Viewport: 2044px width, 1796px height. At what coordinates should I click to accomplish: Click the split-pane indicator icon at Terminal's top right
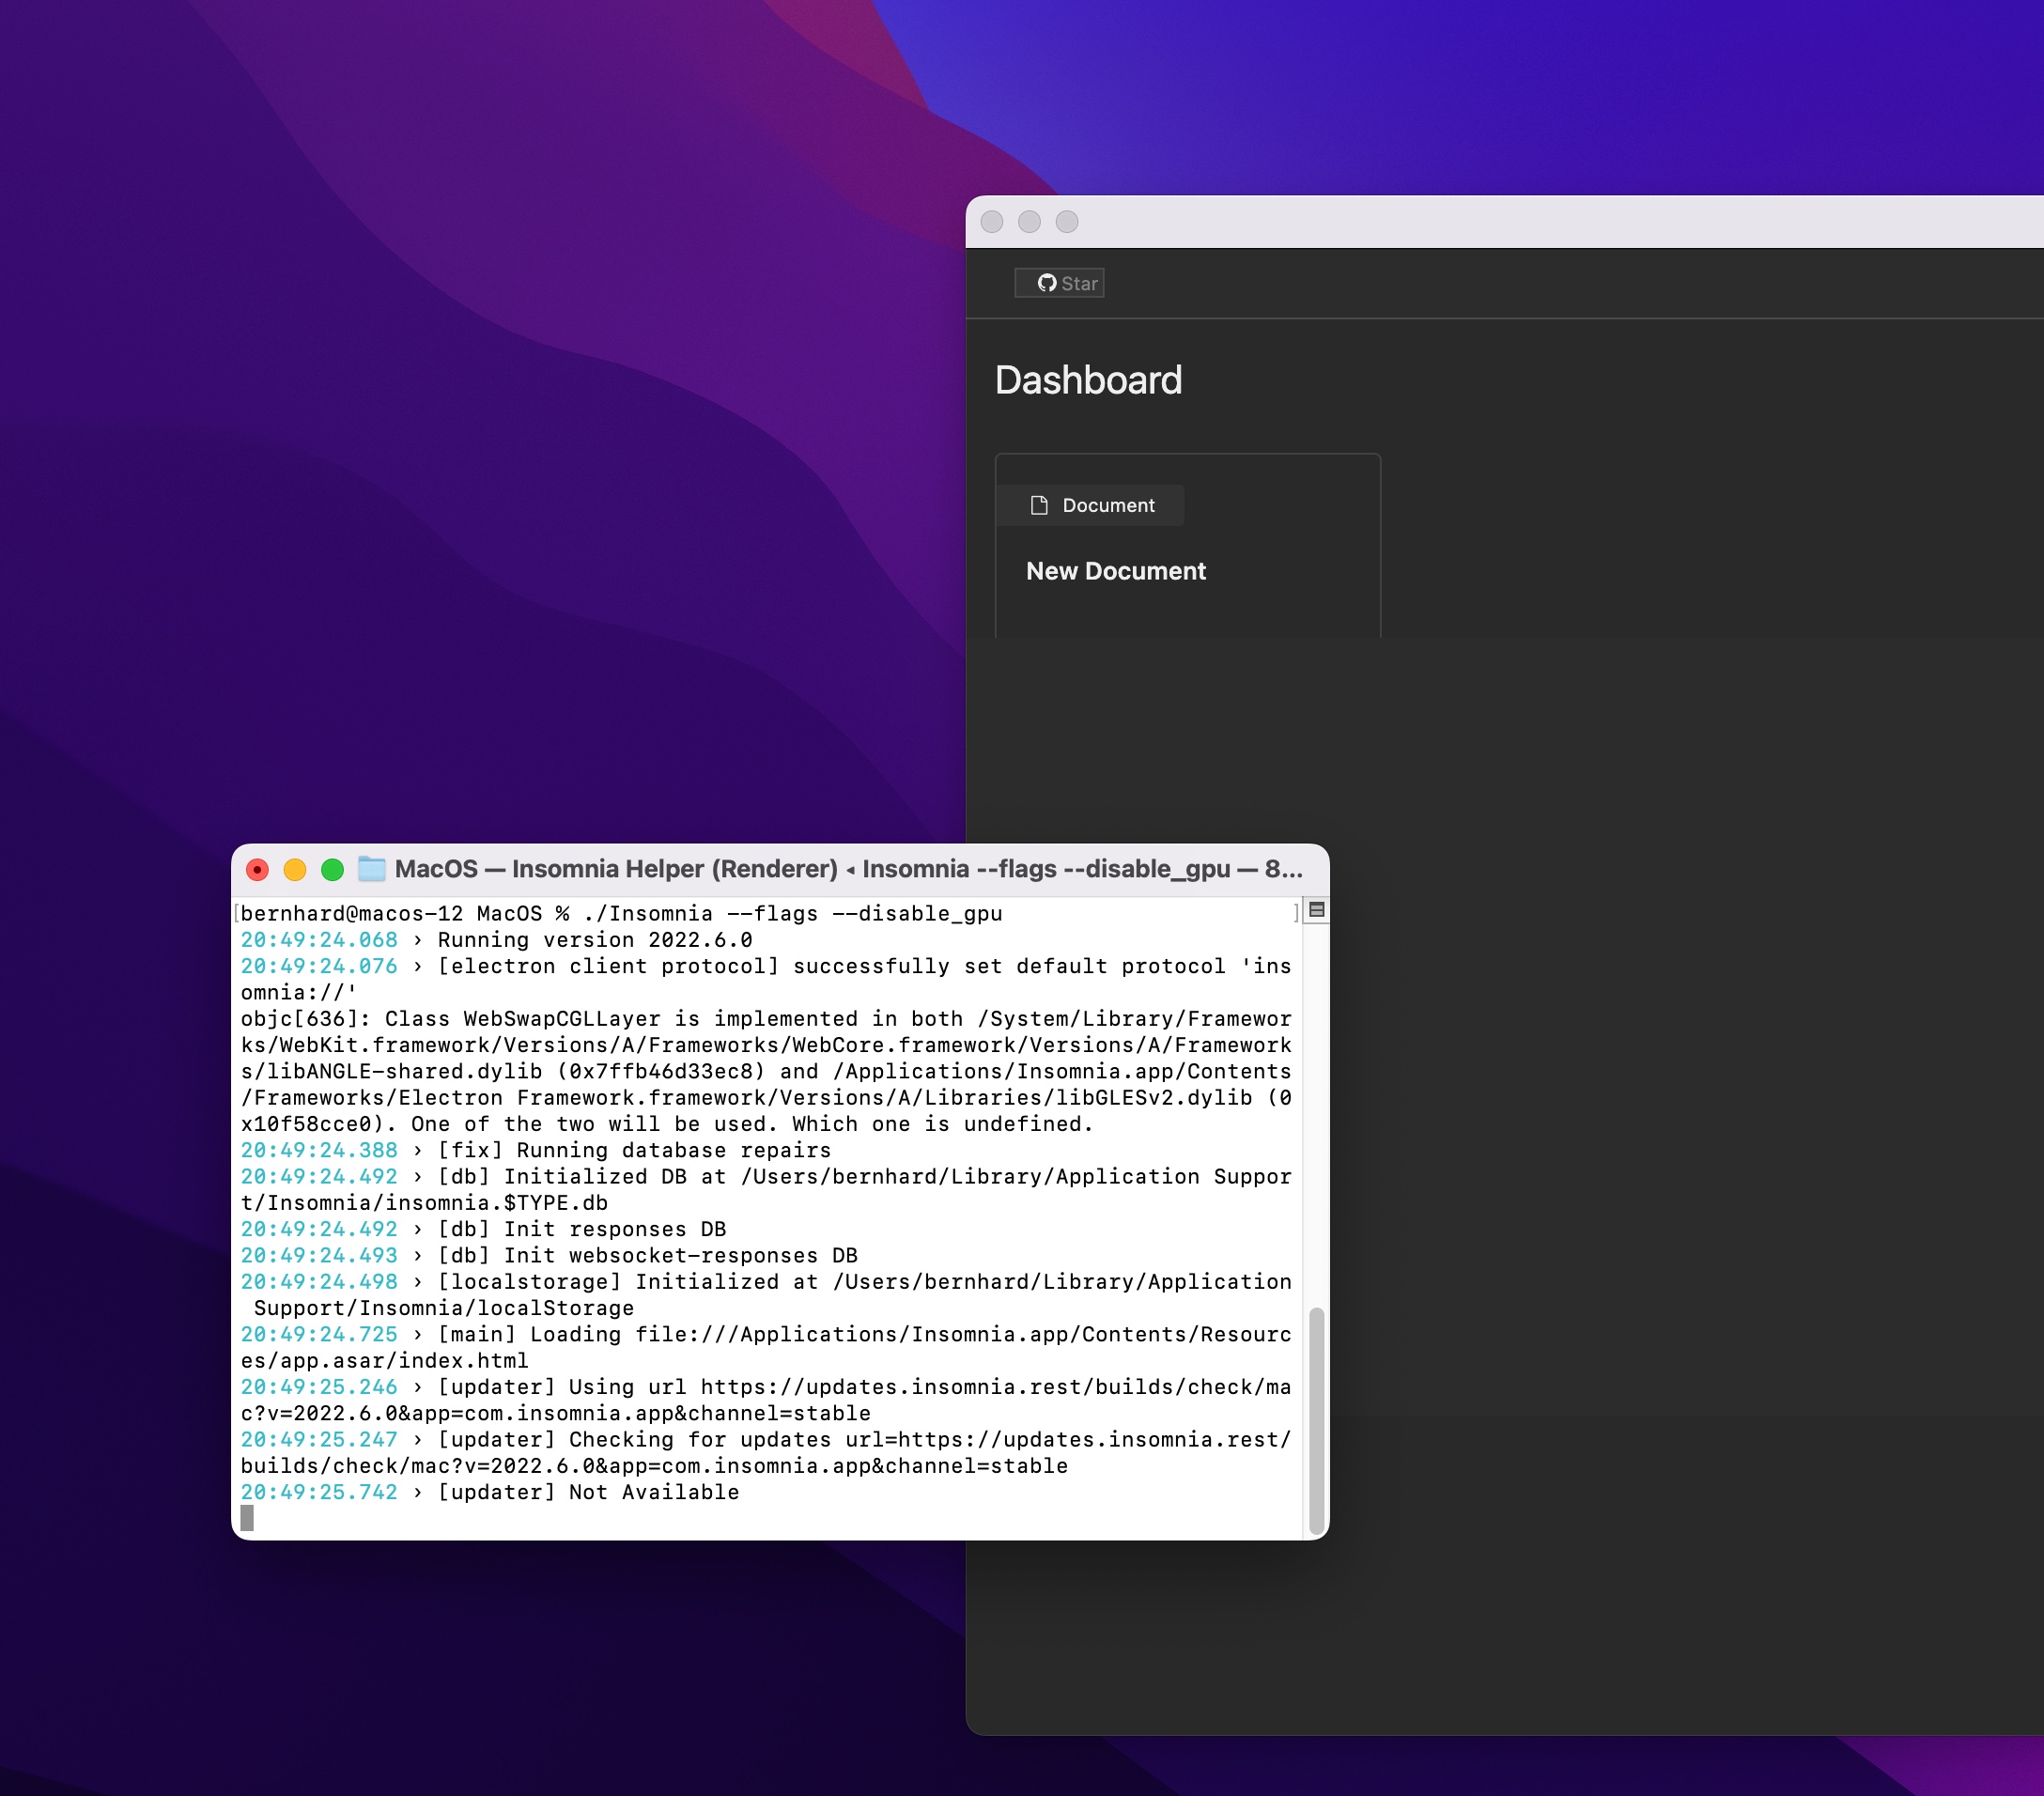1317,909
